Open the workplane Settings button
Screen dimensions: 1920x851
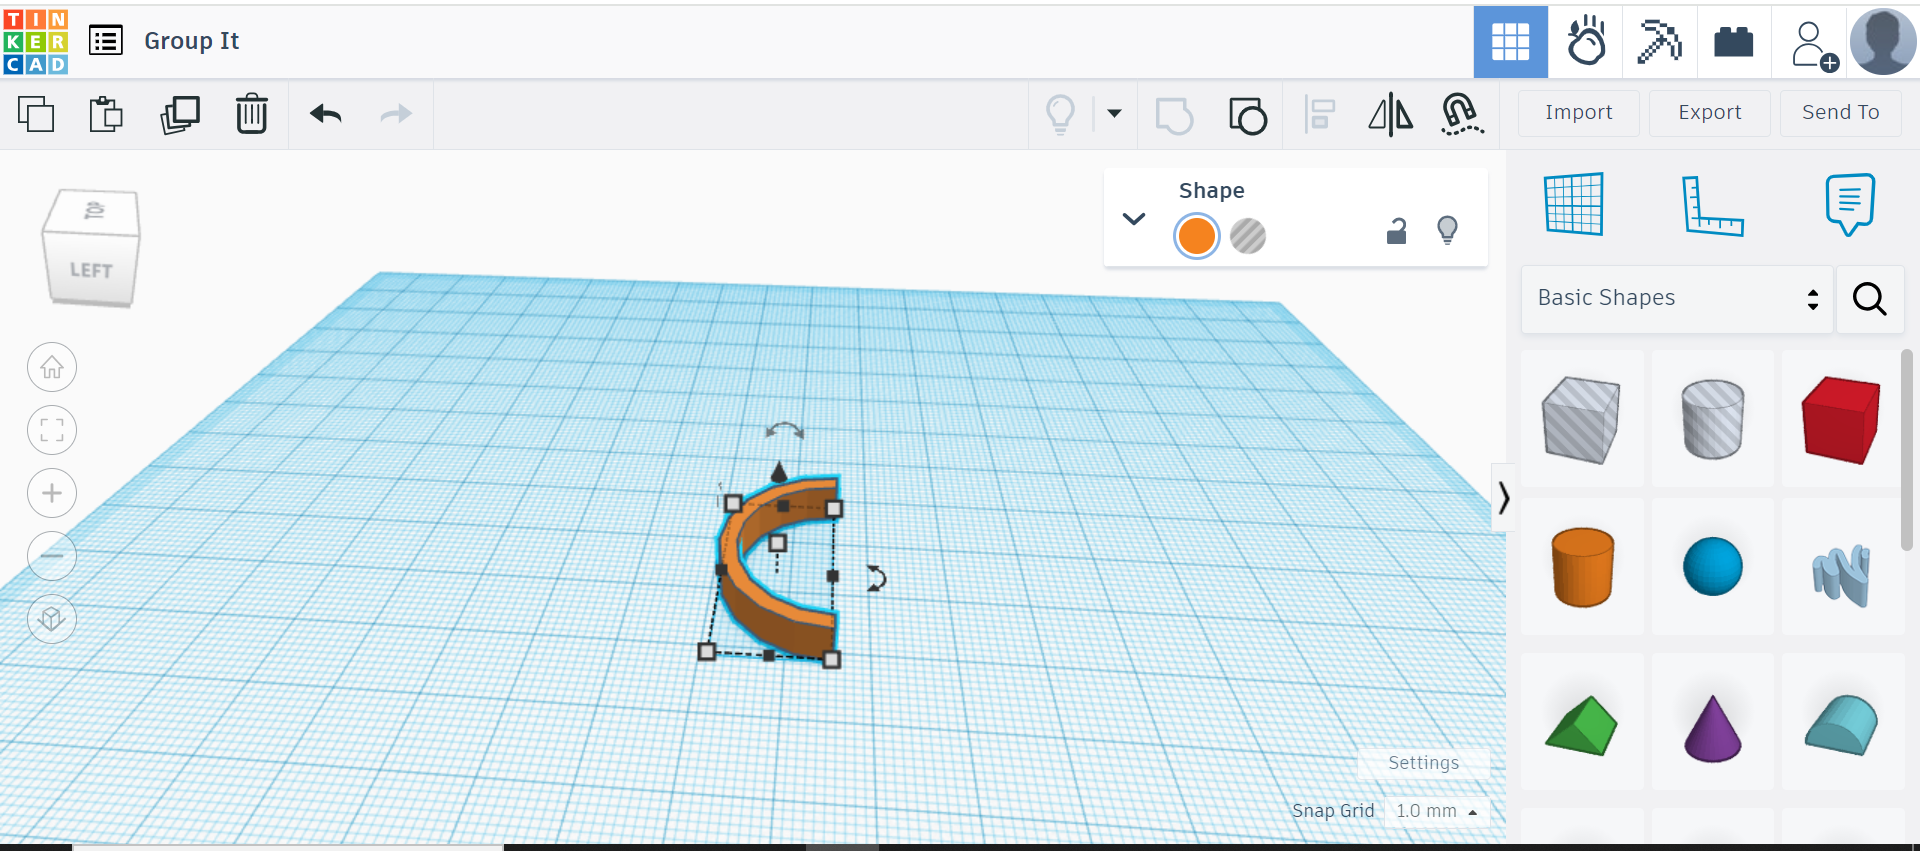tap(1423, 763)
